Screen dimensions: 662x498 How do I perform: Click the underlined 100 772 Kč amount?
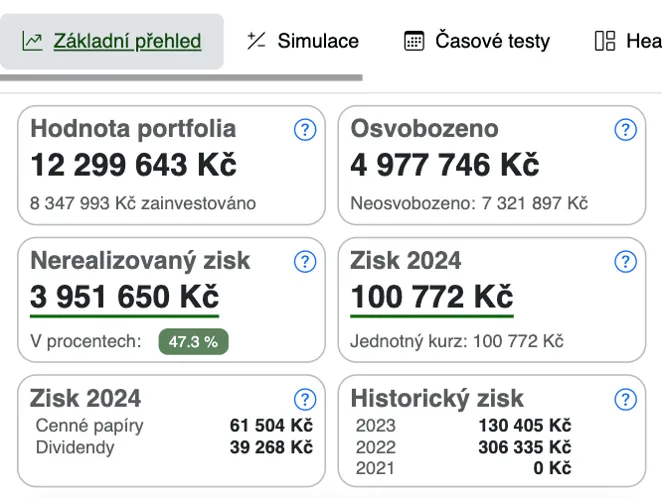click(432, 296)
